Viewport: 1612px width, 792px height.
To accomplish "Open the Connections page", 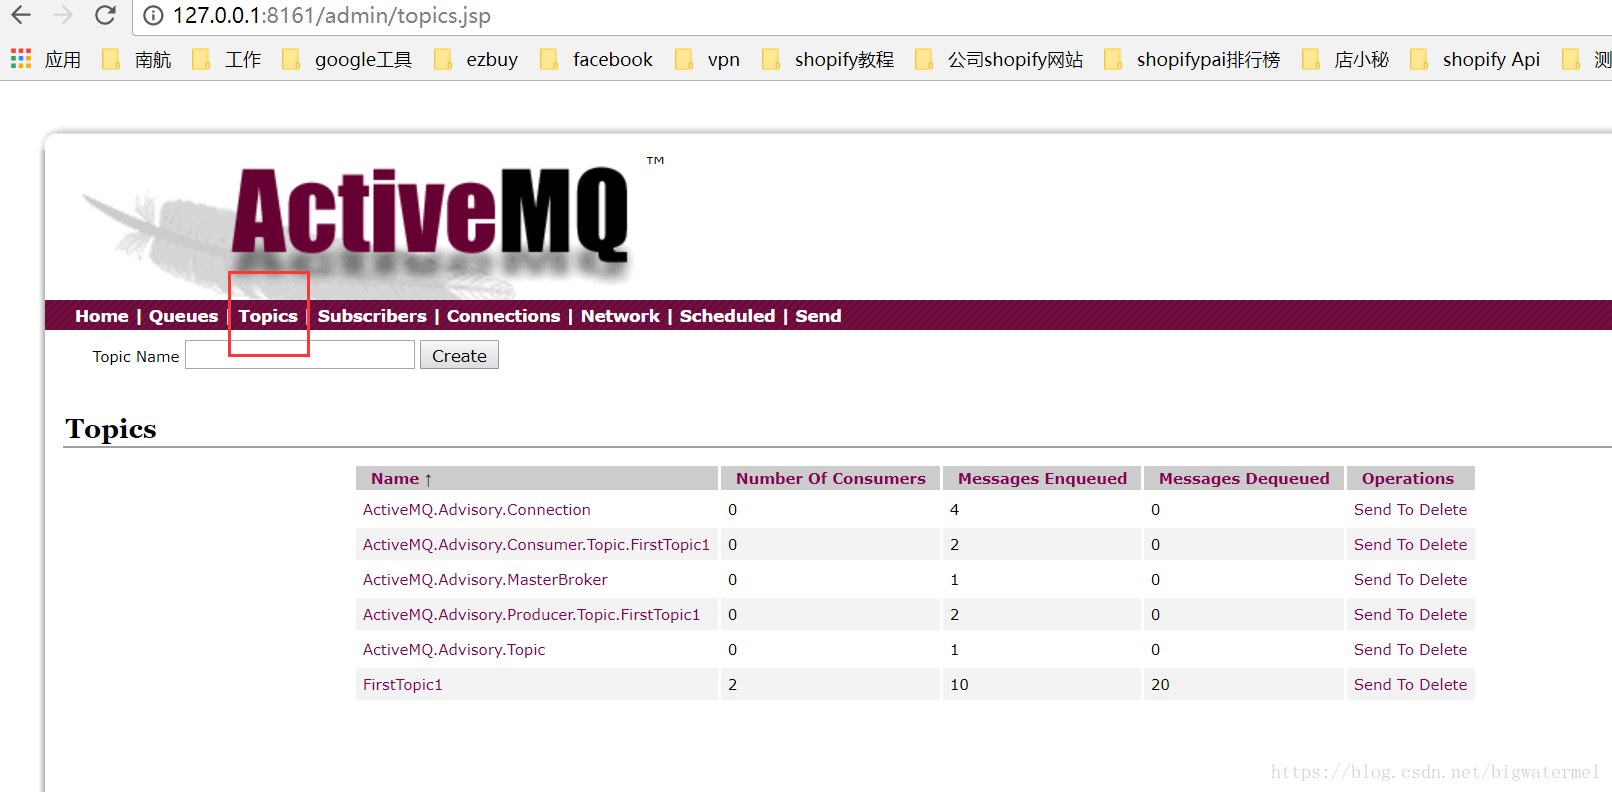I will pos(503,316).
